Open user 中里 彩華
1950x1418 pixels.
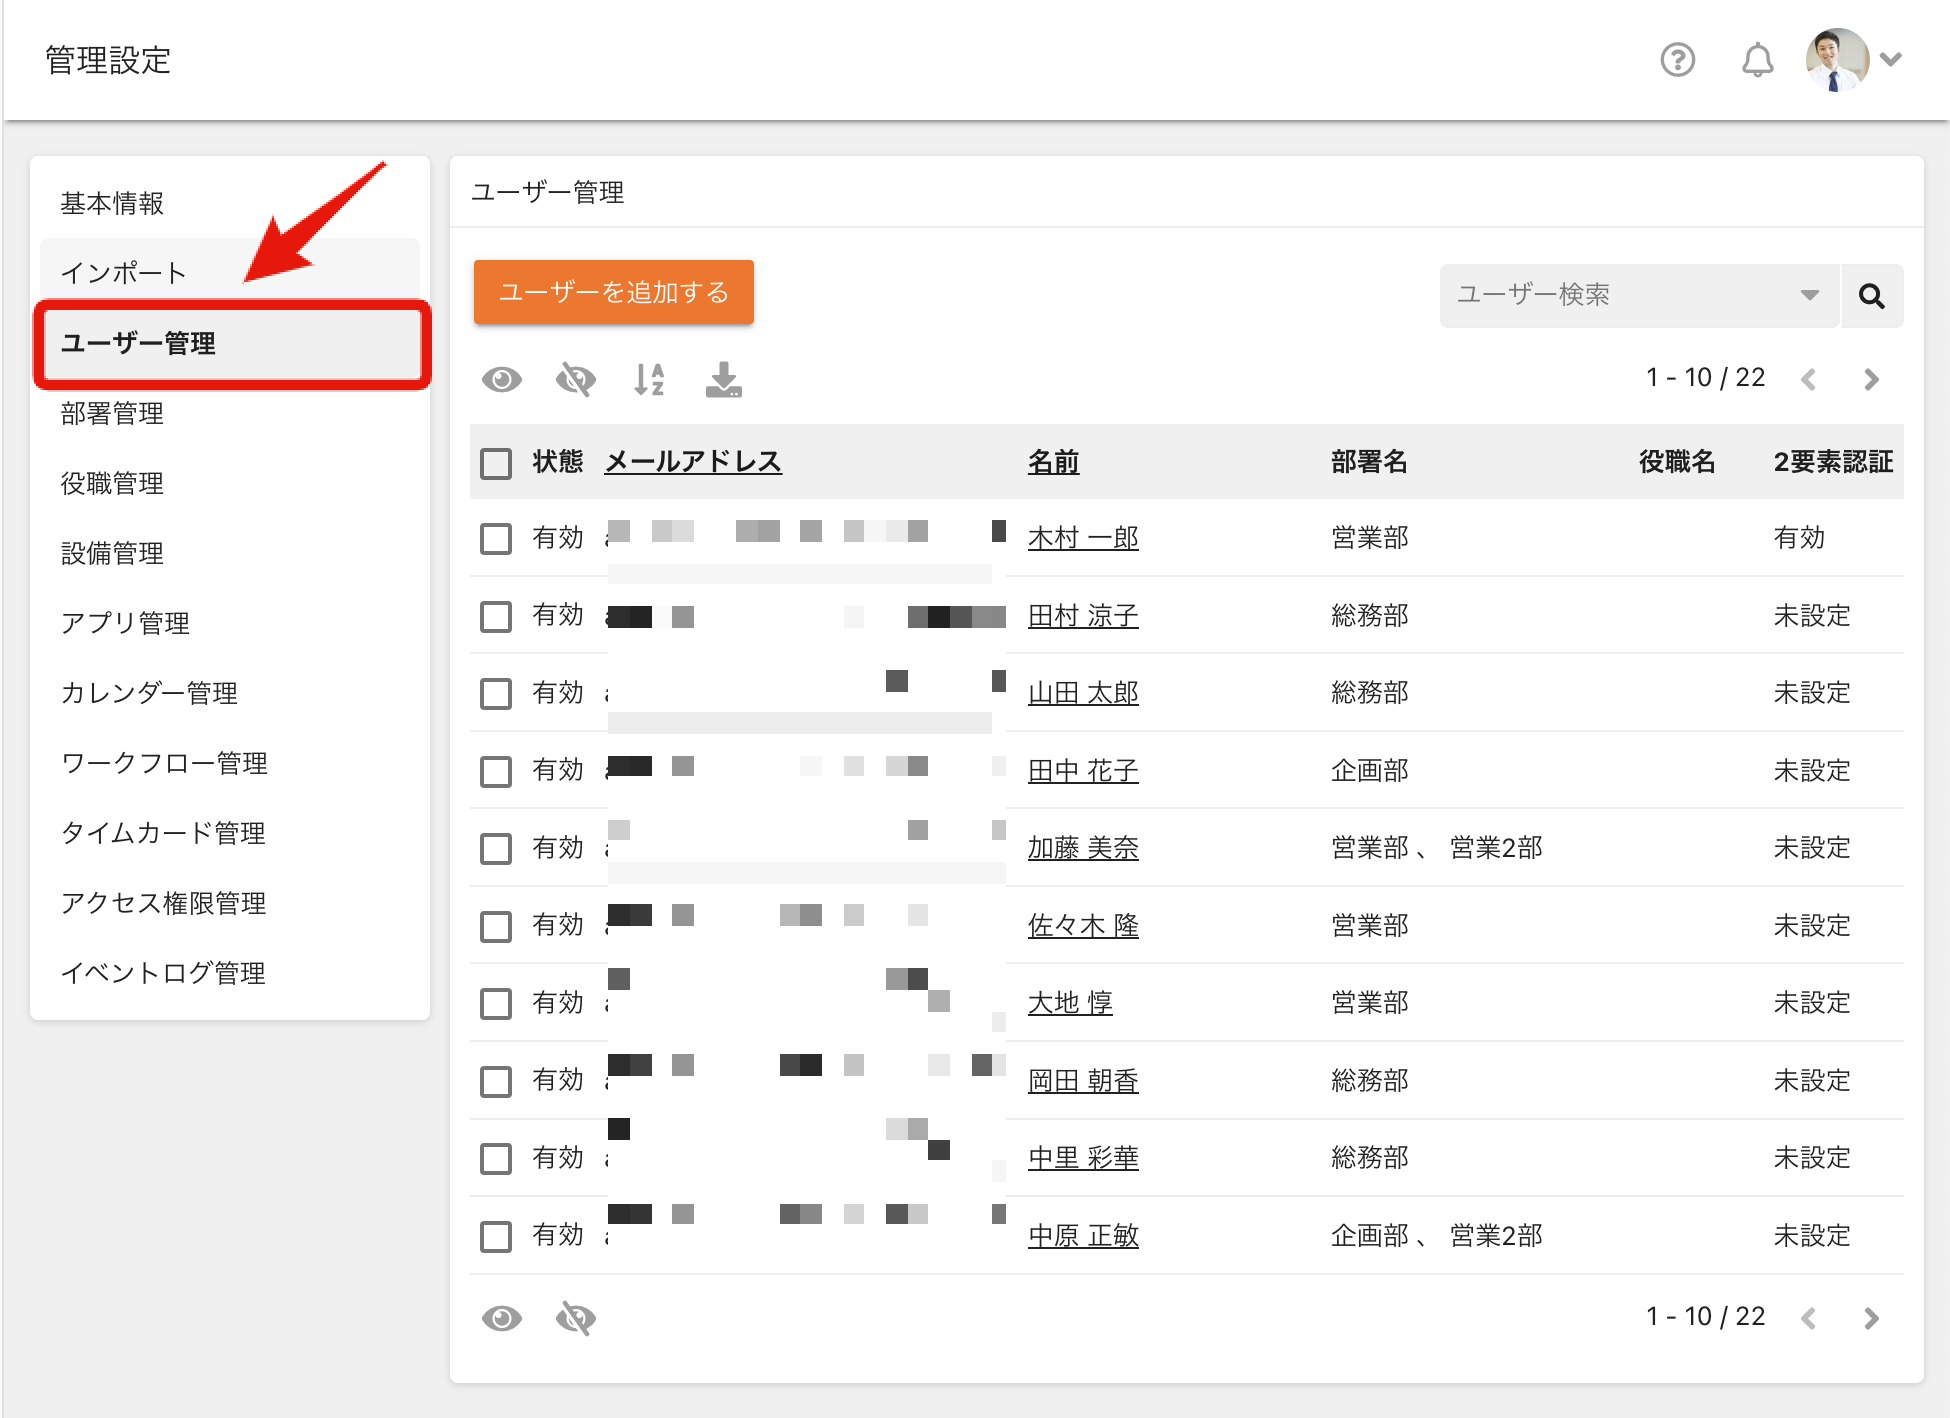(x=1083, y=1158)
